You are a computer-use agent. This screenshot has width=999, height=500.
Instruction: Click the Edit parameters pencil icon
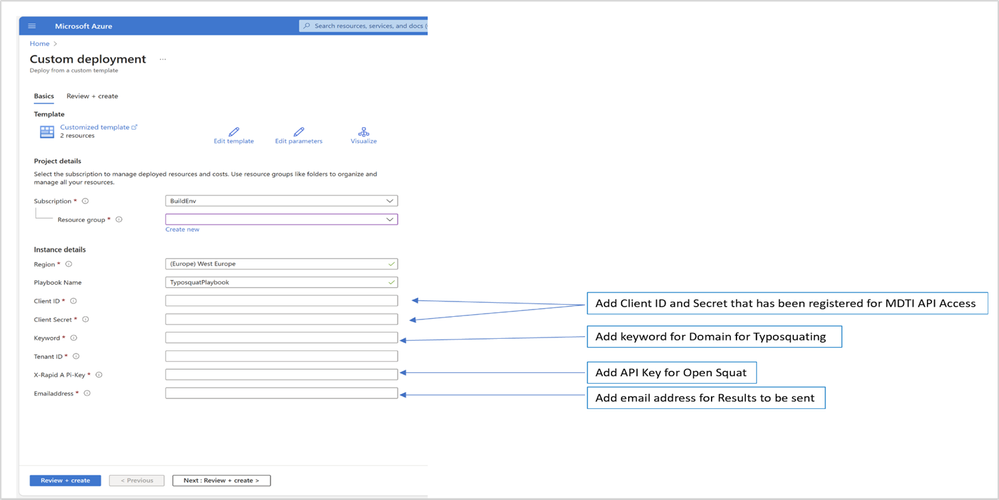pos(299,132)
